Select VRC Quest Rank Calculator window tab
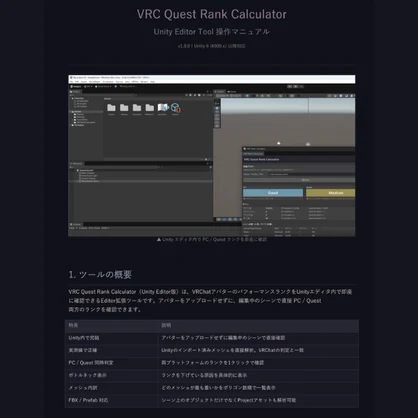This screenshot has height=418, width=418. (253, 154)
